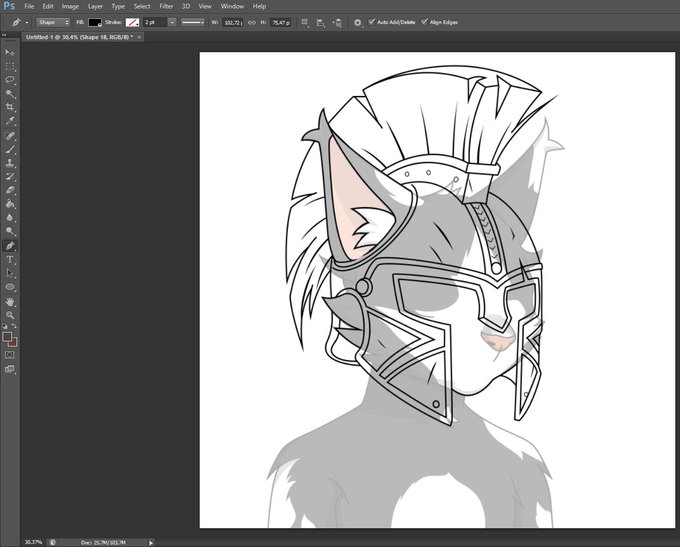Select the Pen tool in toolbox
Viewport: 680px width, 547px height.
pos(10,246)
